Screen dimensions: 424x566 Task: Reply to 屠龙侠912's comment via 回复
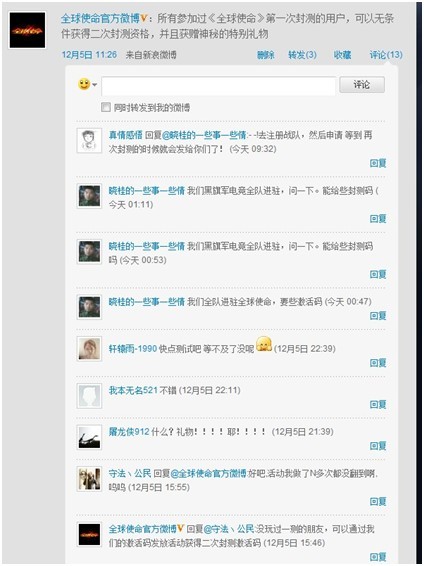click(x=378, y=446)
